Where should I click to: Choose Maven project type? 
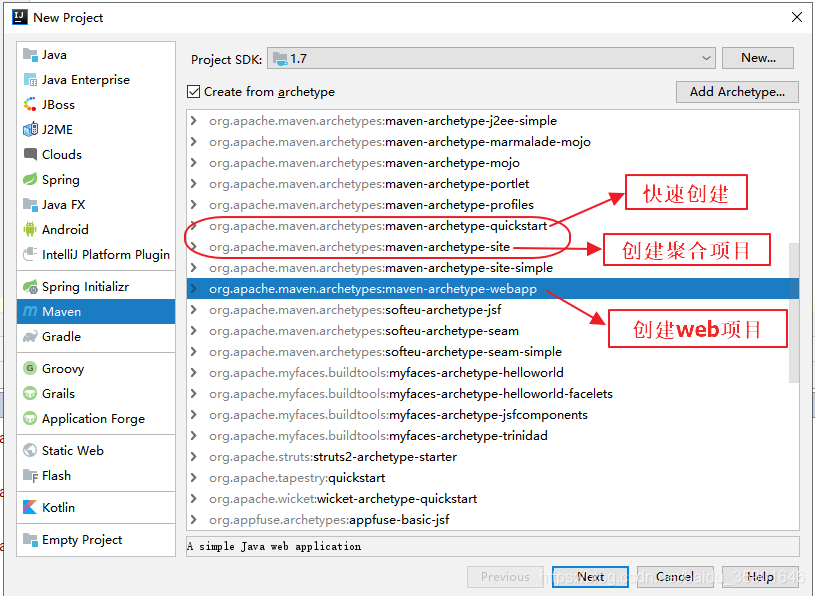96,311
